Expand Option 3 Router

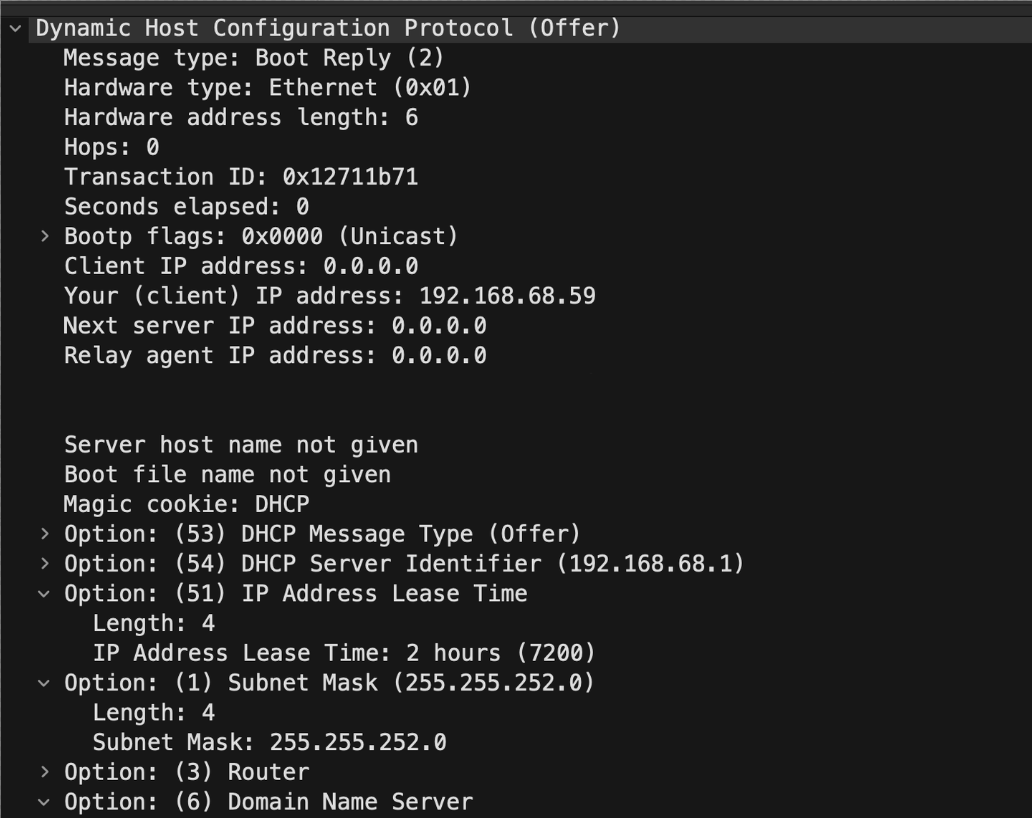(43, 772)
